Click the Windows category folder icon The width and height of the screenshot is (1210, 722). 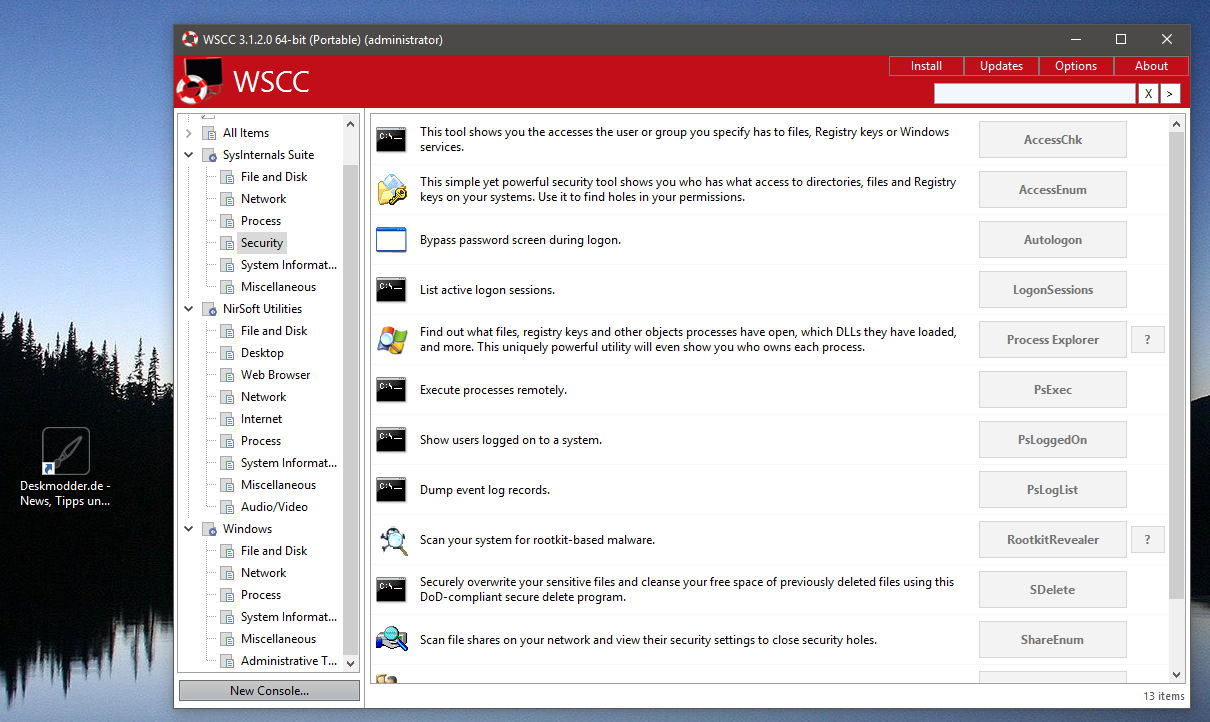coord(209,529)
